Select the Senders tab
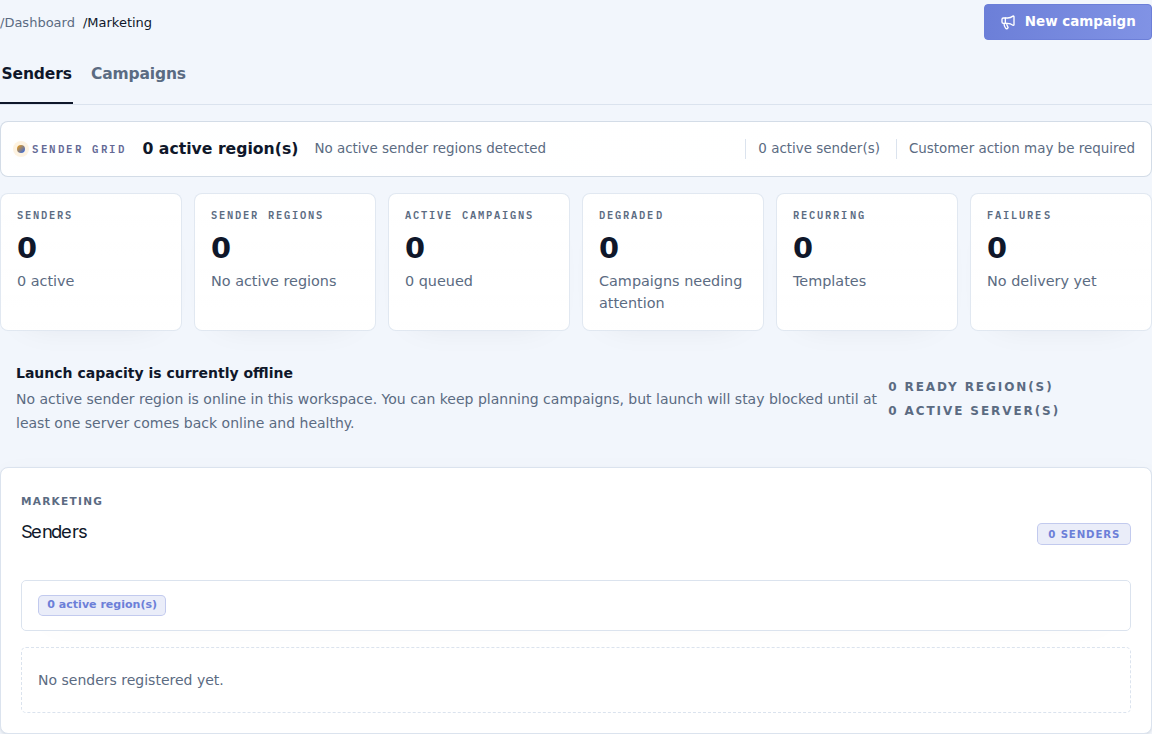This screenshot has height=734, width=1152. click(x=36, y=73)
